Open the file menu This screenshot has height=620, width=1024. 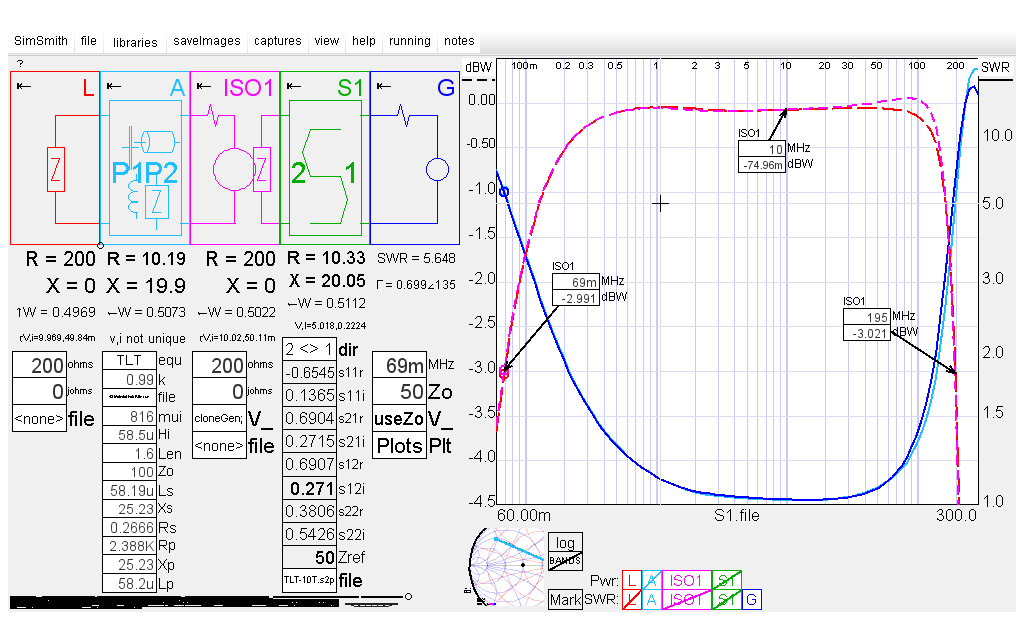[89, 41]
